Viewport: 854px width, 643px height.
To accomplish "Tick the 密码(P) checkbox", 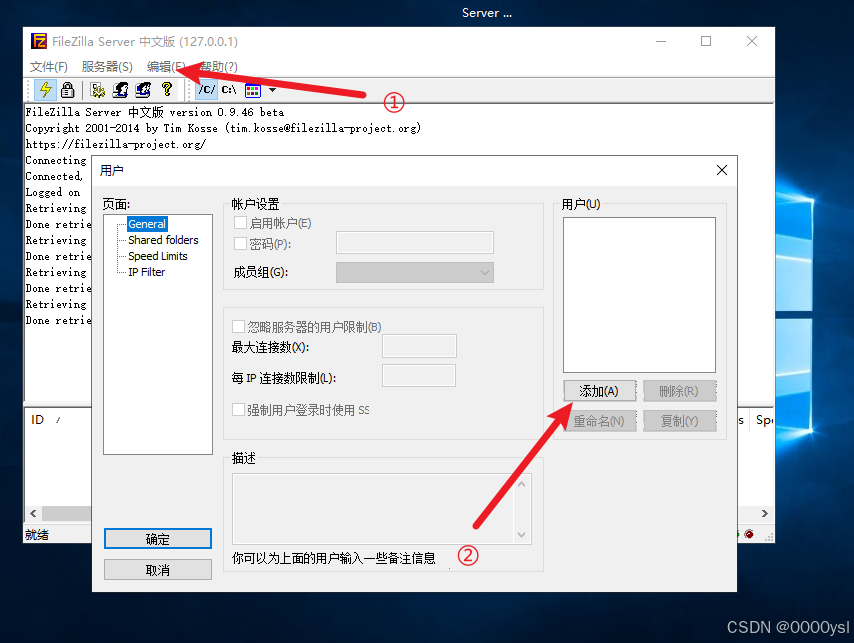I will point(240,243).
